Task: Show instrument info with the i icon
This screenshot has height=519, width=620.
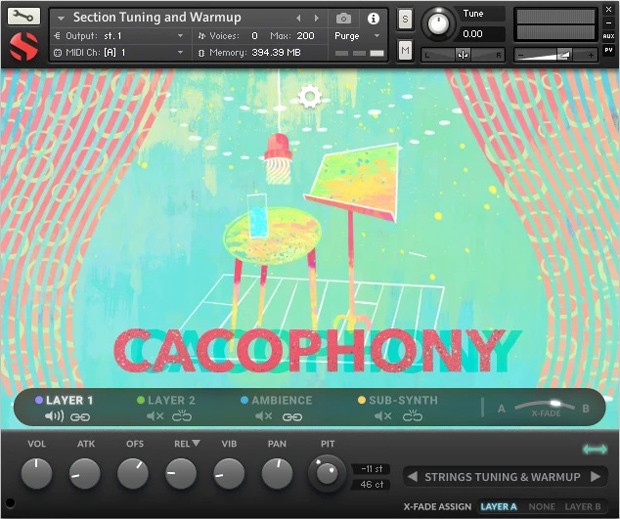Action: [x=373, y=18]
